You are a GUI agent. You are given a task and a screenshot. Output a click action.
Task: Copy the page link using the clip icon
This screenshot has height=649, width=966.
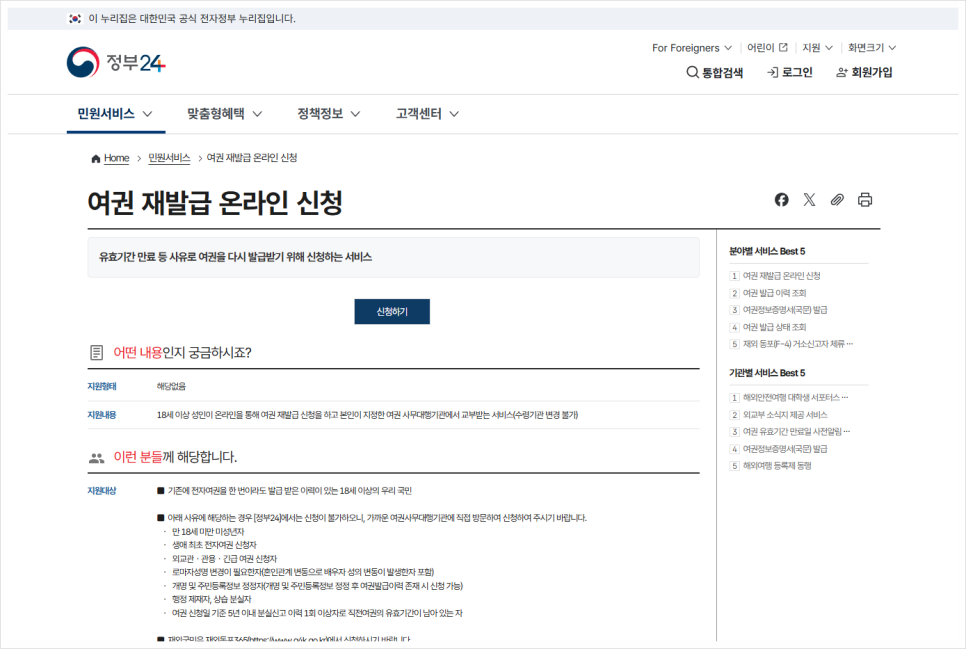(837, 200)
